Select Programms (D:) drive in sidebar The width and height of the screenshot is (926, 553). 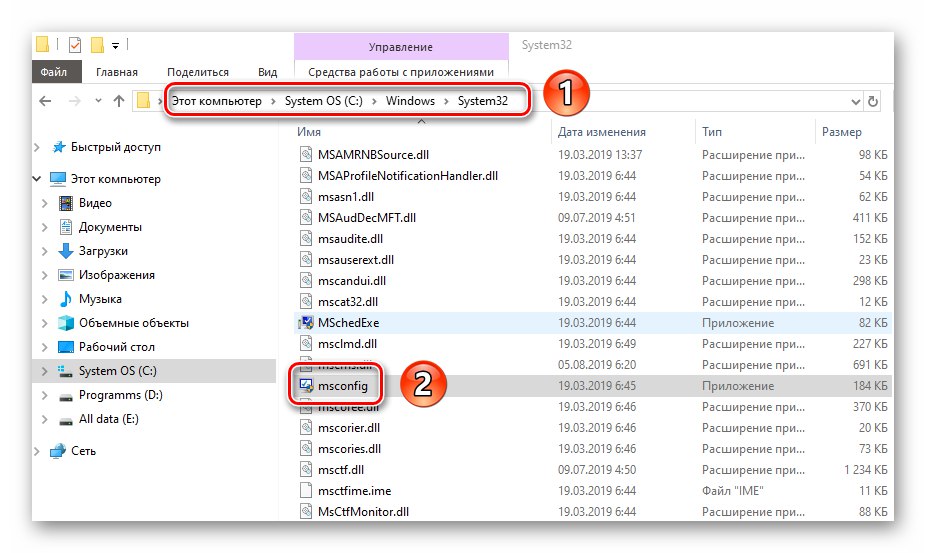click(121, 395)
